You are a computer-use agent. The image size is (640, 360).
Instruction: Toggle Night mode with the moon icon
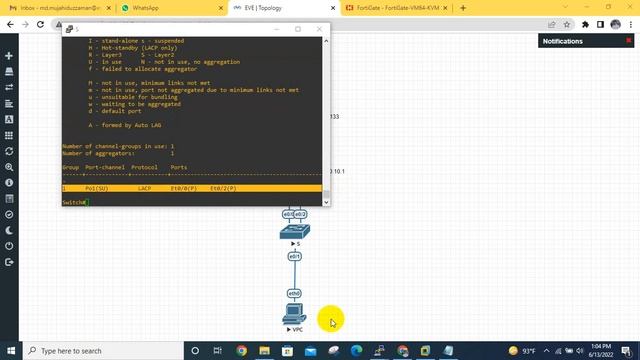pyautogui.click(x=9, y=230)
